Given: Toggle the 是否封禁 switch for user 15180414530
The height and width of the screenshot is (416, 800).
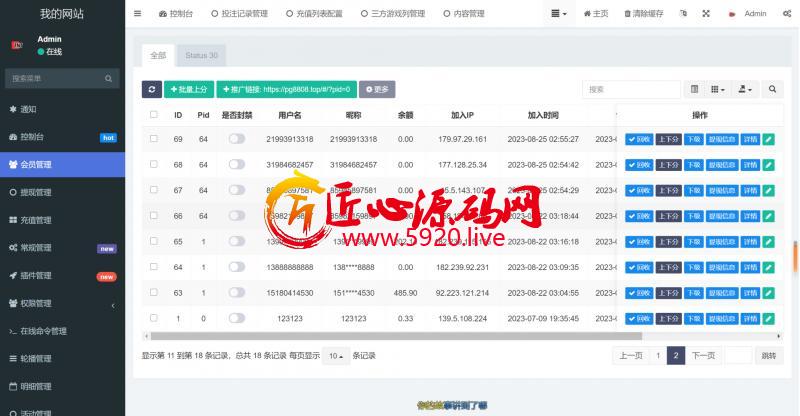Looking at the screenshot, I should pyautogui.click(x=237, y=292).
